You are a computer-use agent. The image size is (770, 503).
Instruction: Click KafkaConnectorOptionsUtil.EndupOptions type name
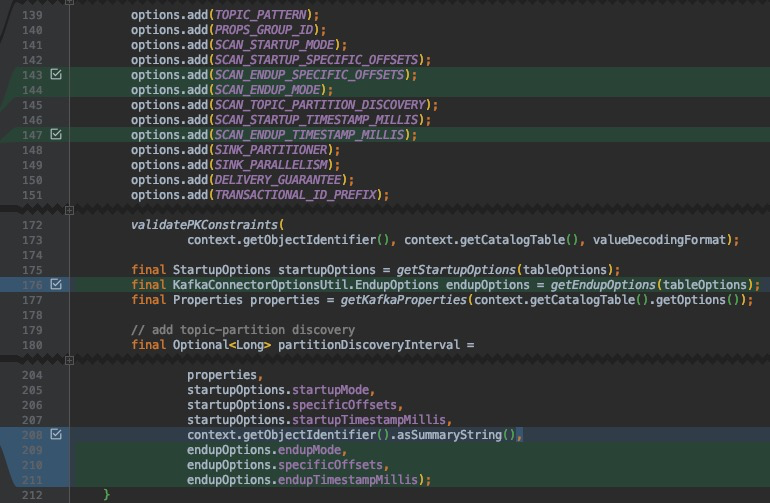(x=305, y=285)
